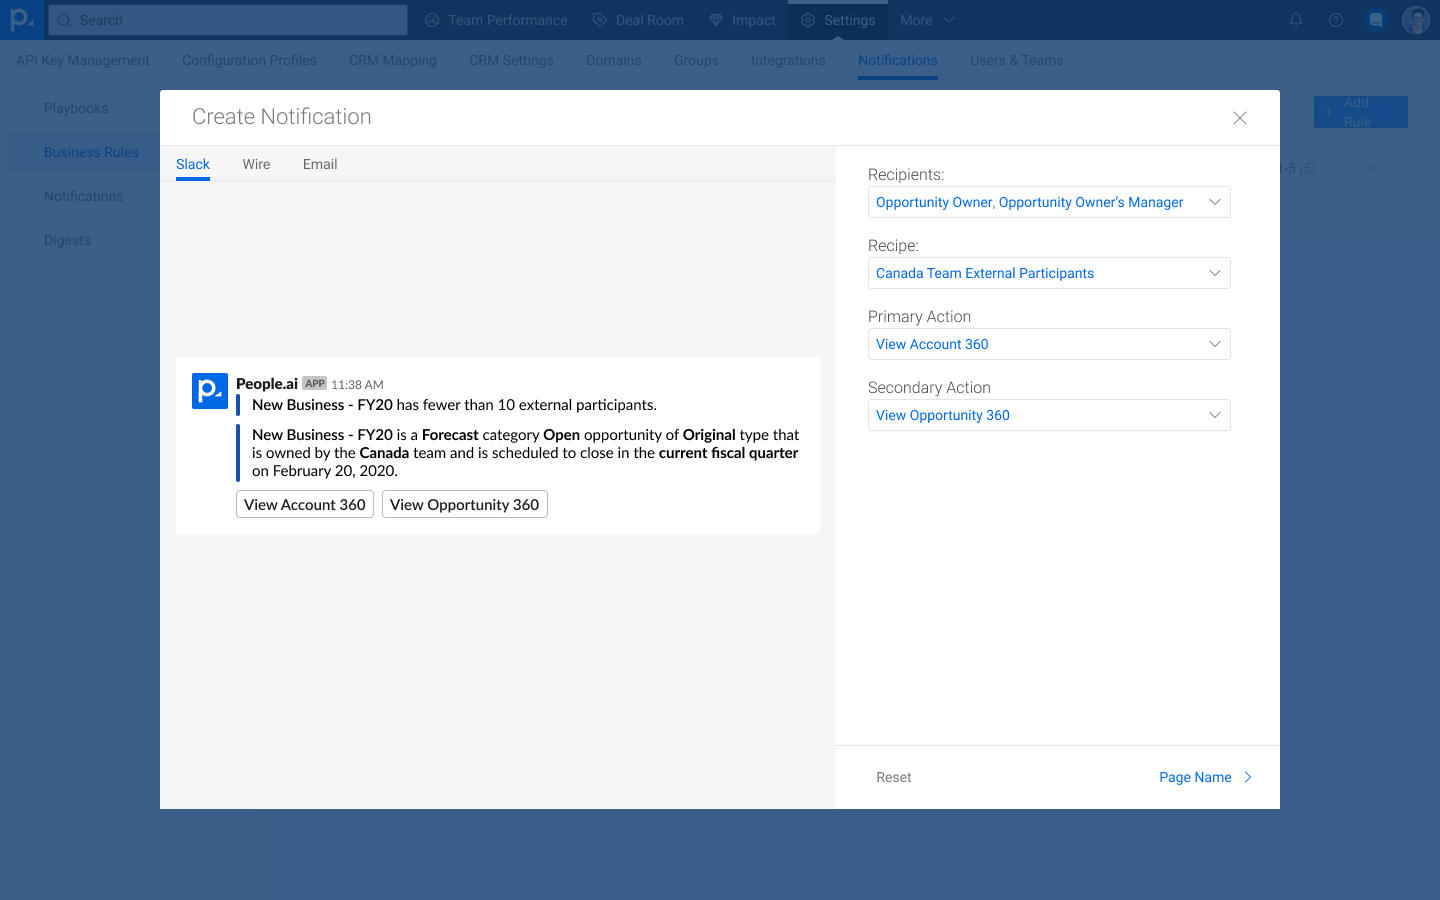Open the chat messages icon
This screenshot has width=1440, height=900.
tap(1376, 20)
